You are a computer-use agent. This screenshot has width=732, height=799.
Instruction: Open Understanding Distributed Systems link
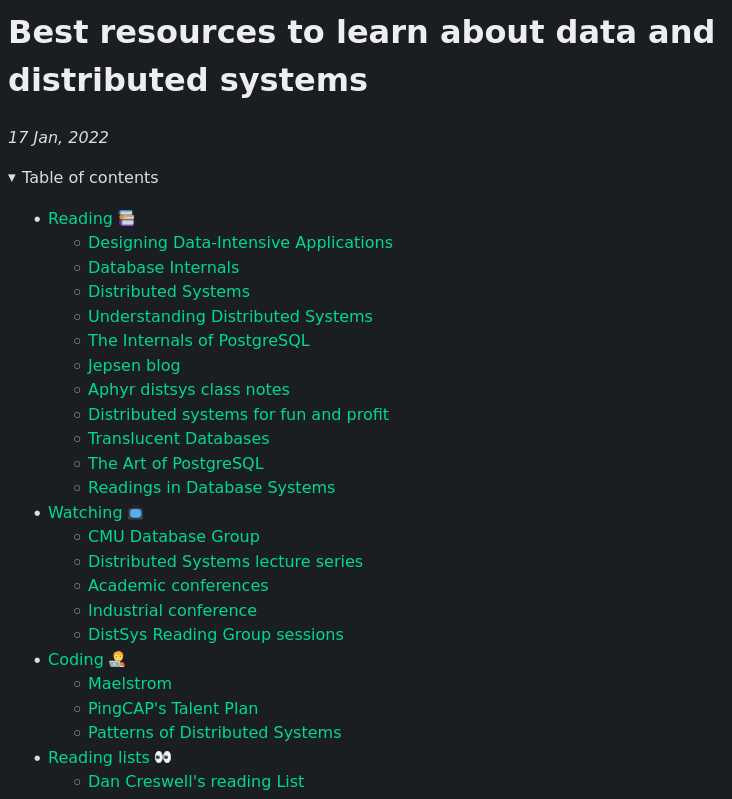click(x=230, y=316)
